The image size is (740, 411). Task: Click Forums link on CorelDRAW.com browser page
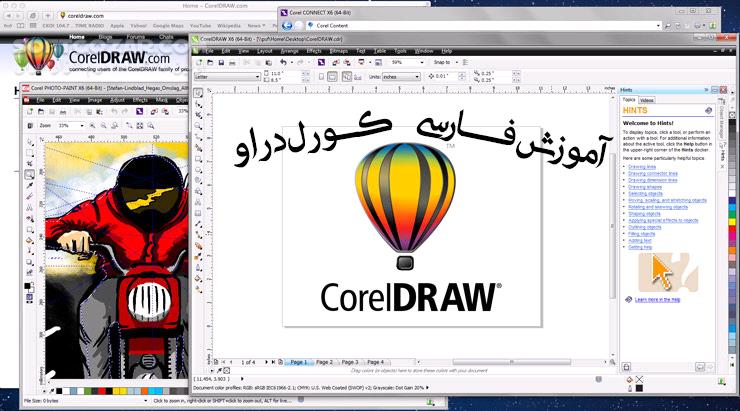pos(135,37)
